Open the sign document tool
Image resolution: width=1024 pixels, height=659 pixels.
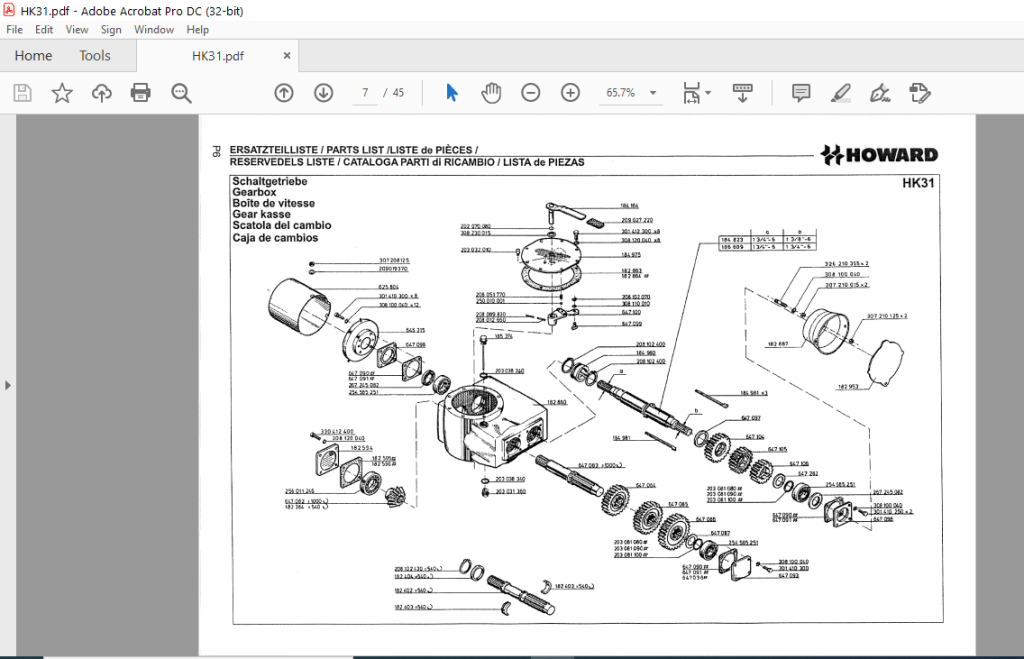coord(880,93)
